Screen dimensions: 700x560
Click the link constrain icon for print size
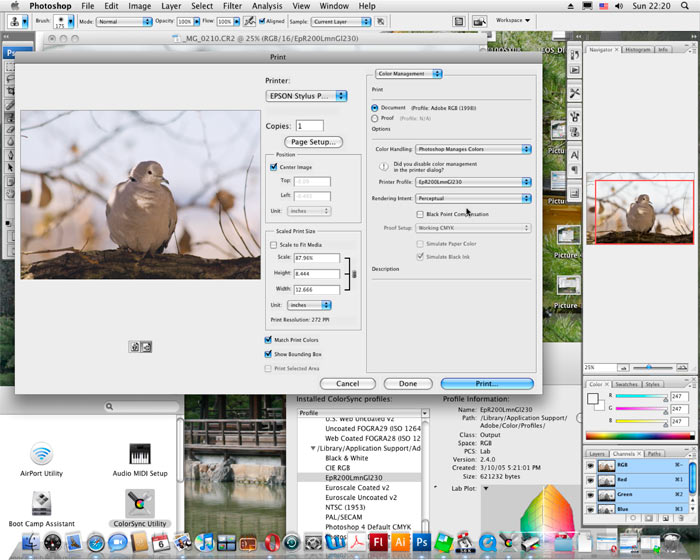tap(354, 274)
